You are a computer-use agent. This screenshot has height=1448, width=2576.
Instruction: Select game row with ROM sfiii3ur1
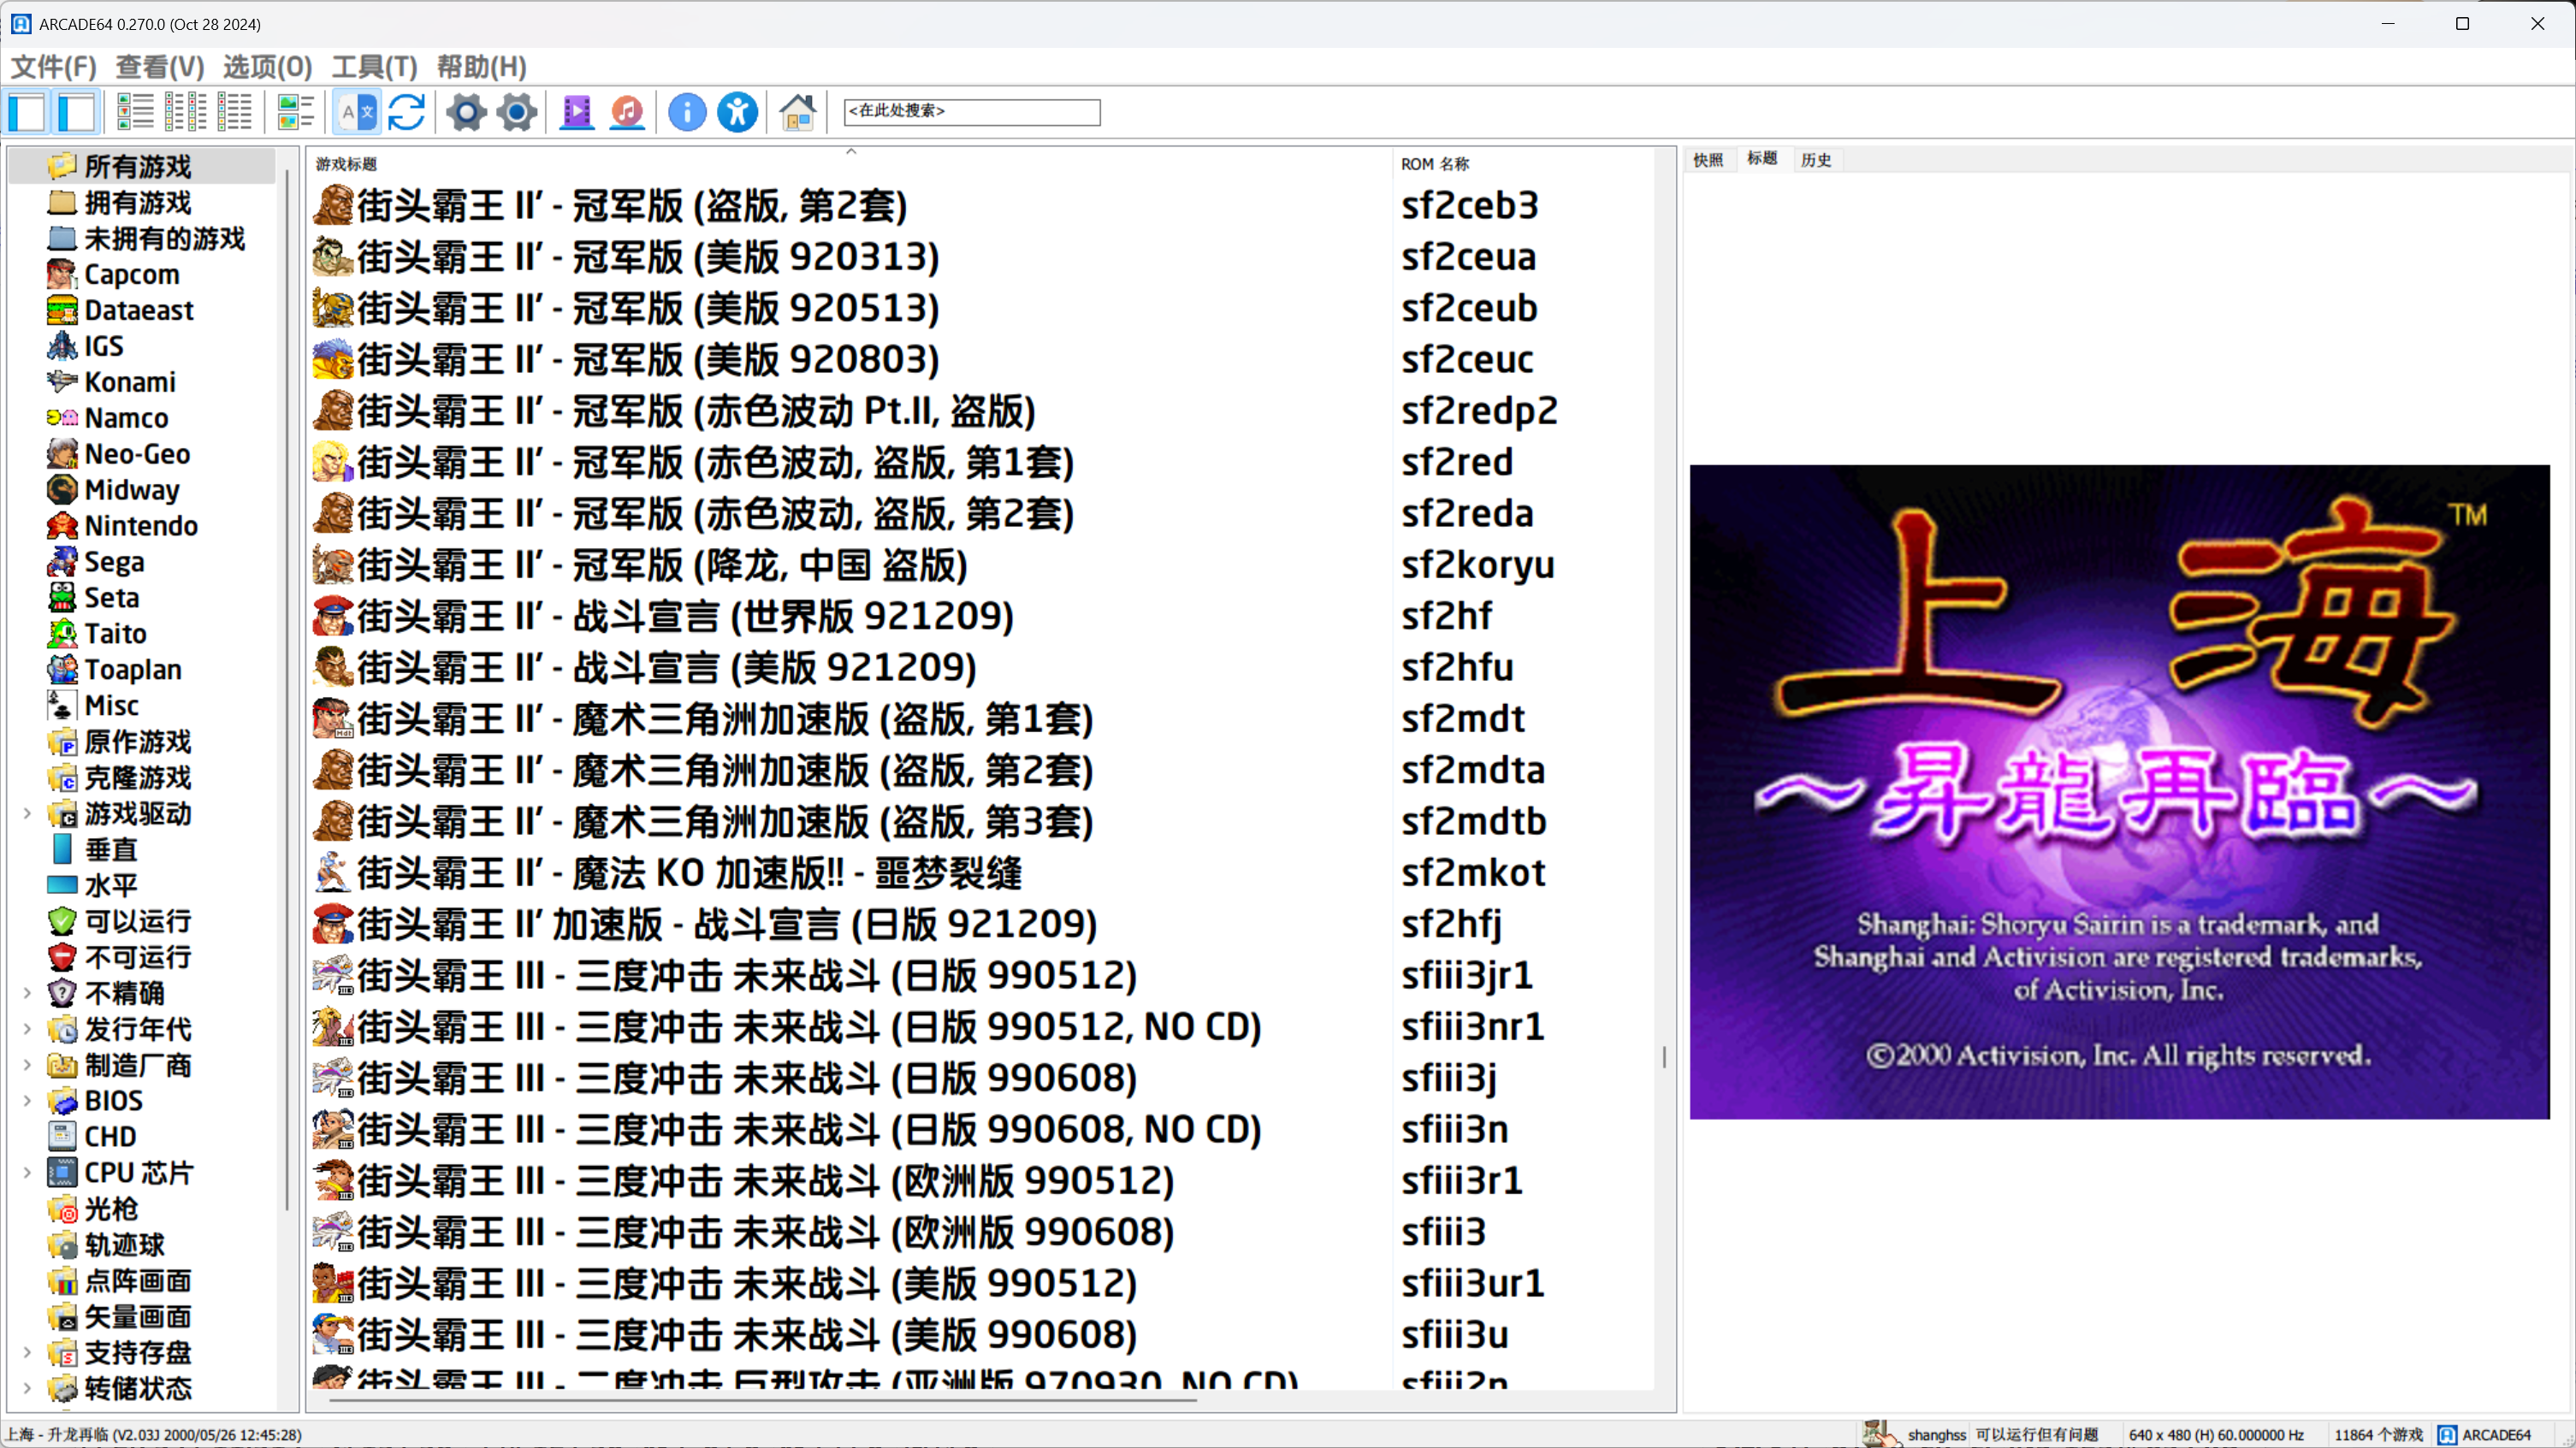coord(980,1283)
